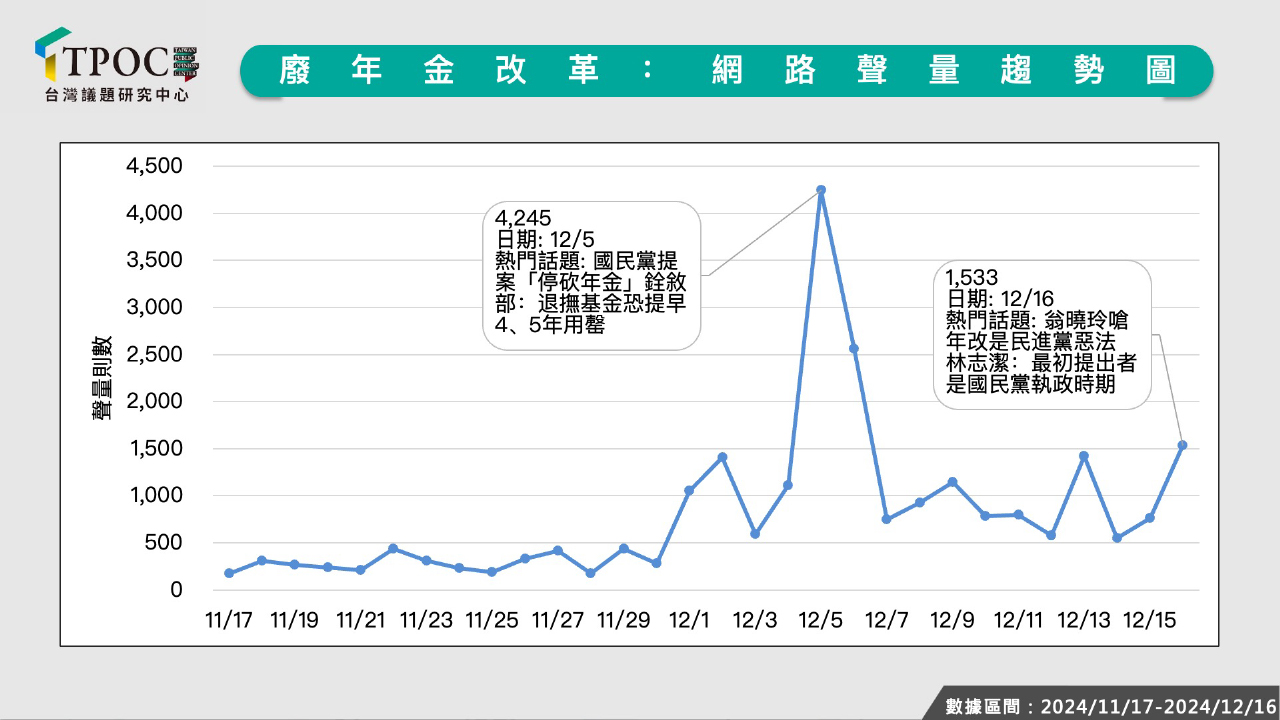
Task: Select the 12/15 x-axis date label
Action: (x=1150, y=620)
